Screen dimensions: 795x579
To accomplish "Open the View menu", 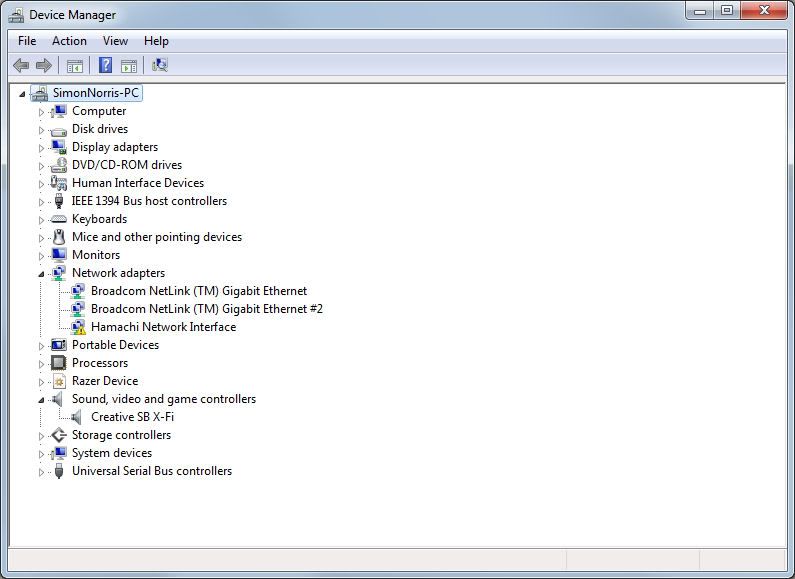I will [115, 41].
